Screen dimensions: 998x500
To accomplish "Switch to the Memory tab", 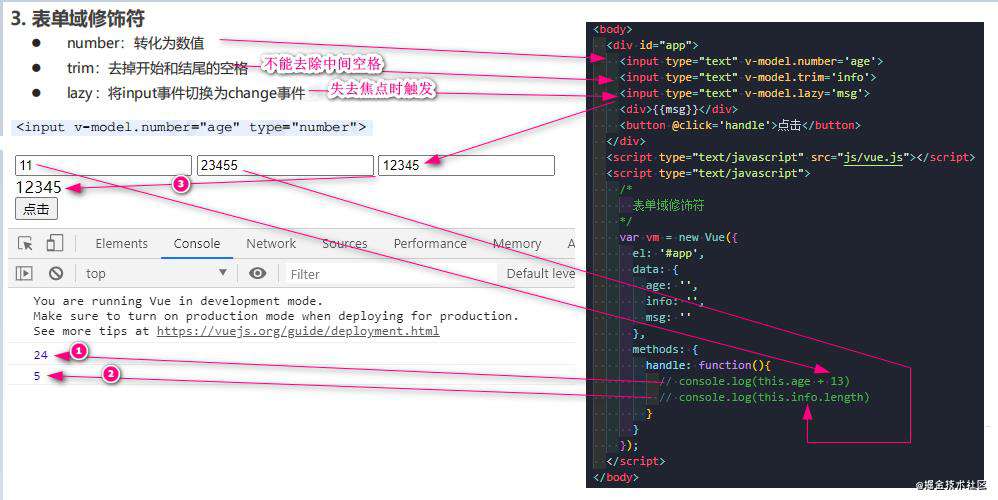I will coord(517,244).
